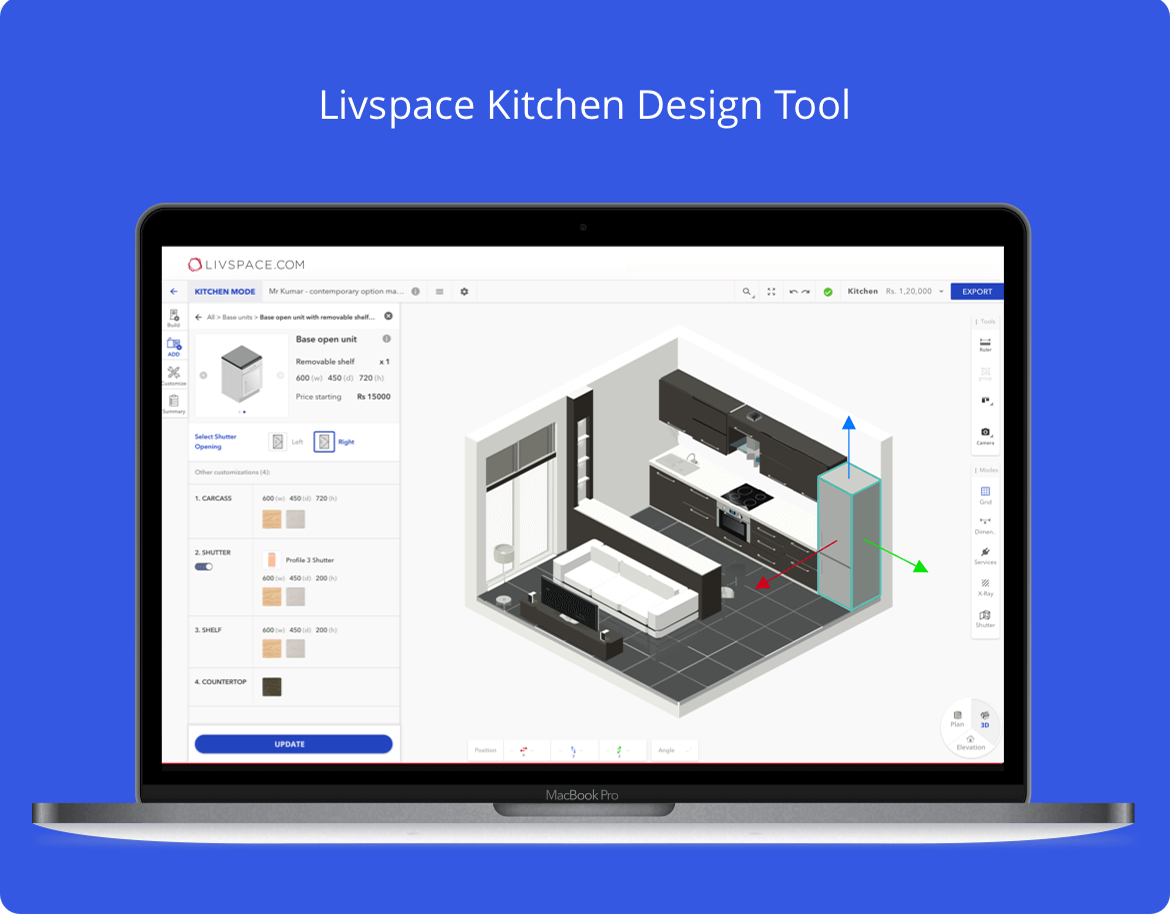Select the Ruler tool
1170x916 pixels.
(985, 344)
